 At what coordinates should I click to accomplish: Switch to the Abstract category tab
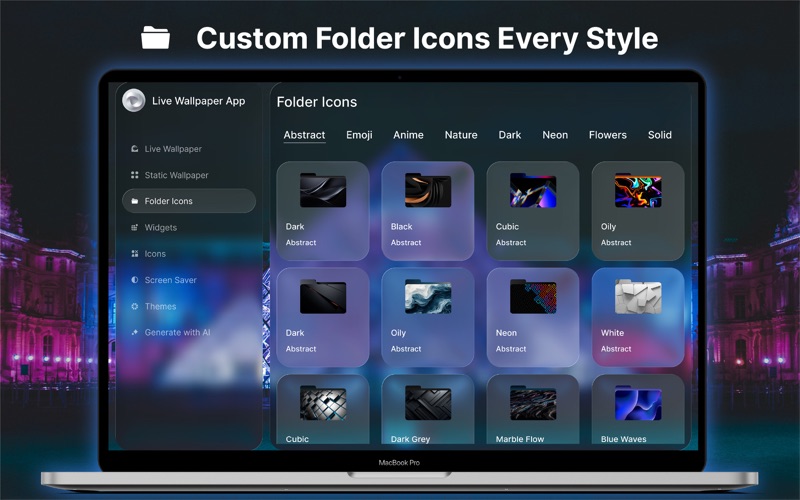(x=304, y=135)
